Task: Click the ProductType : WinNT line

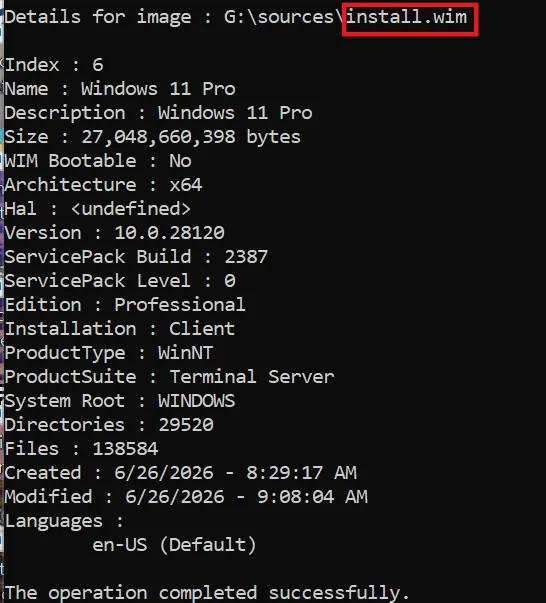Action: (x=109, y=353)
